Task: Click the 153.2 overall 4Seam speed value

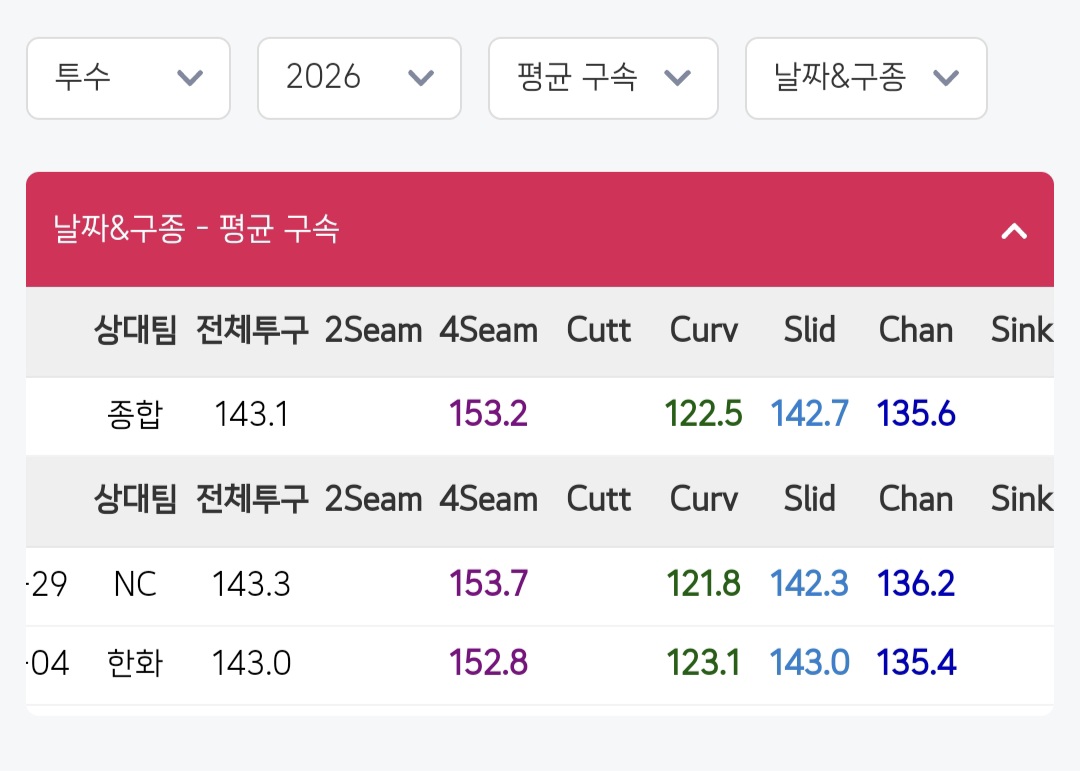Action: pos(488,415)
